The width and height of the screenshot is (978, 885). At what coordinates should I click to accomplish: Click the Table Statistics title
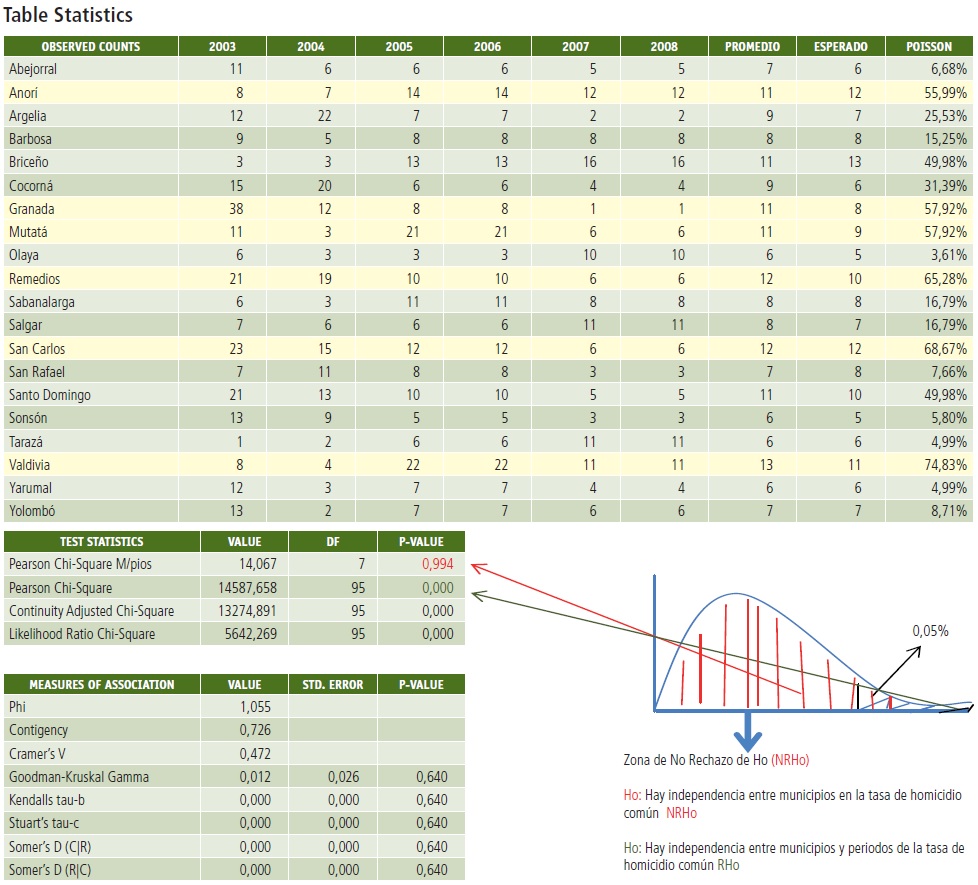68,16
